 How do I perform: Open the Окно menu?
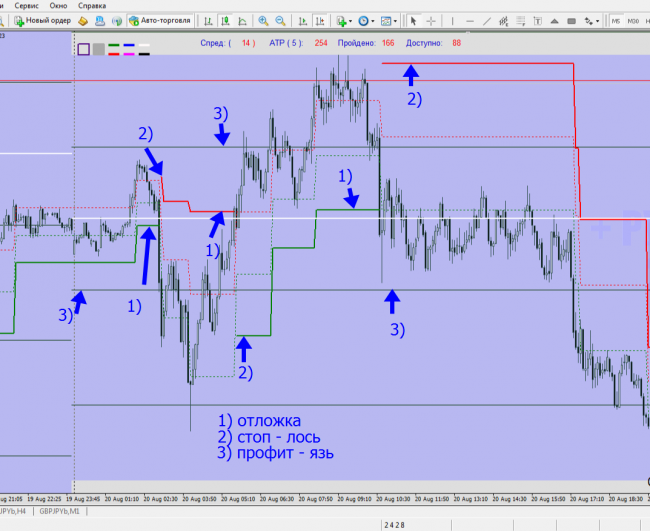click(x=58, y=6)
